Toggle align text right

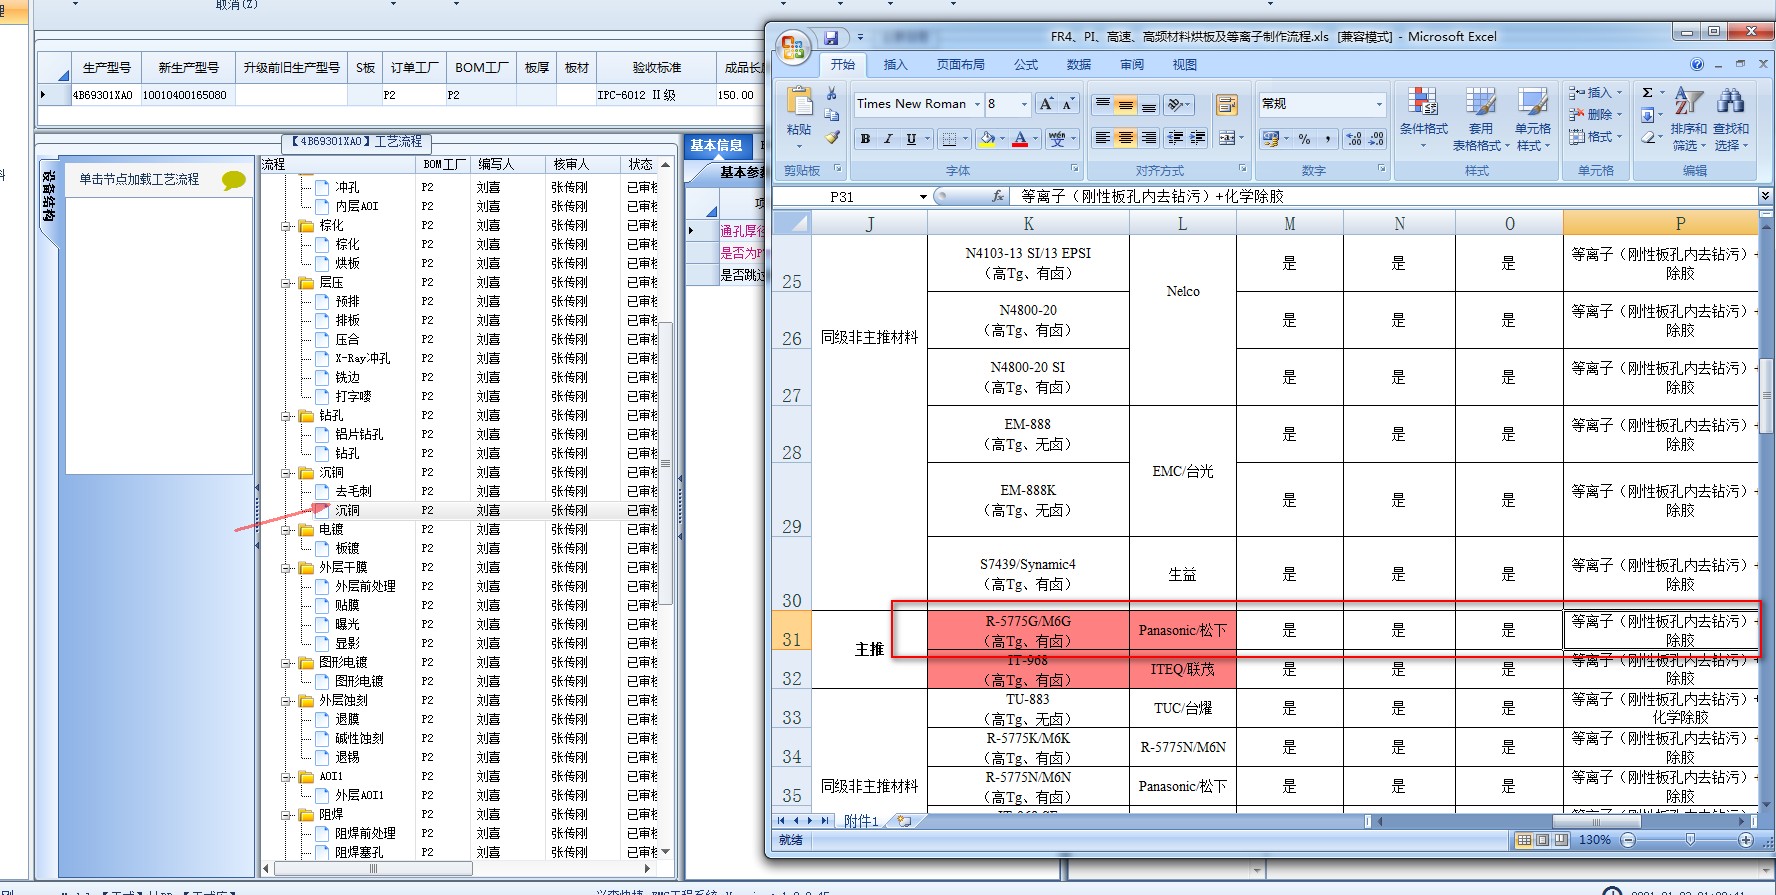[x=1149, y=138]
